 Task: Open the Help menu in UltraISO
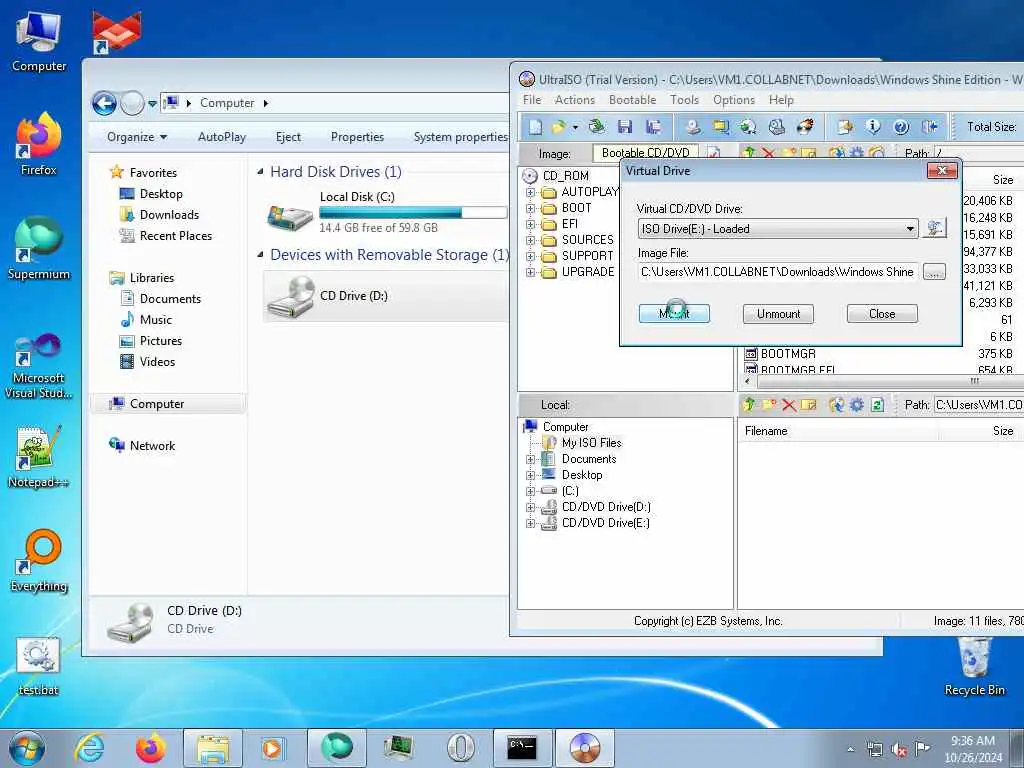pyautogui.click(x=781, y=100)
